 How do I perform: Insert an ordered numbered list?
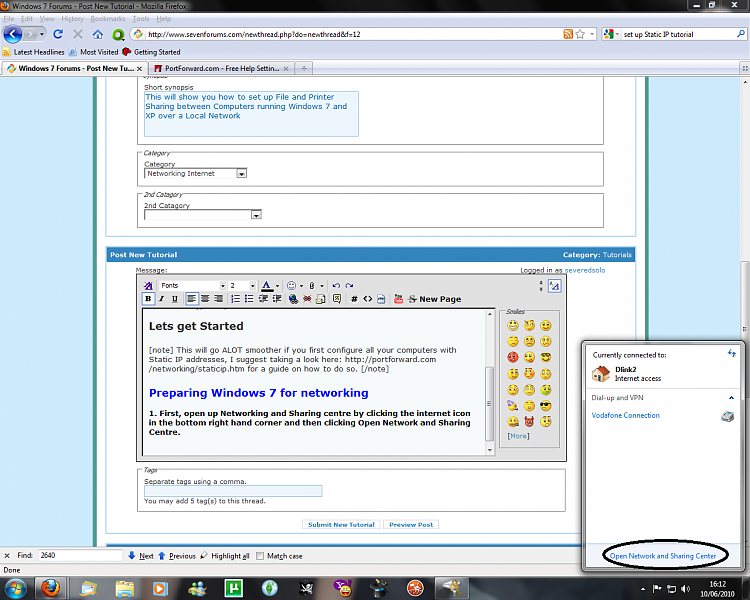pos(235,299)
